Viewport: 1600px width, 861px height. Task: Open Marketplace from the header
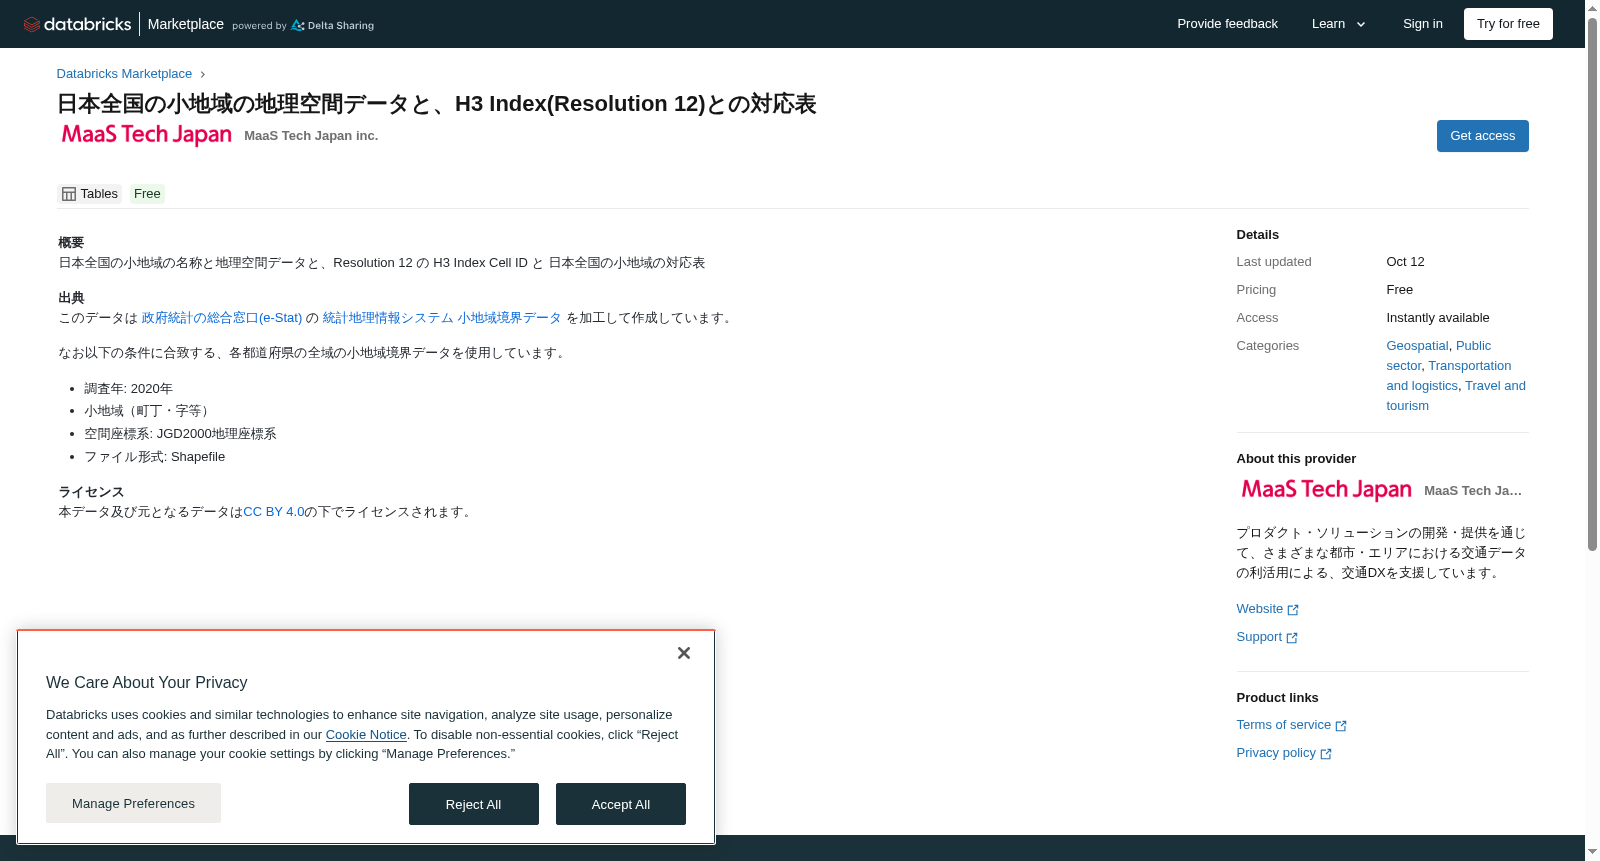186,24
